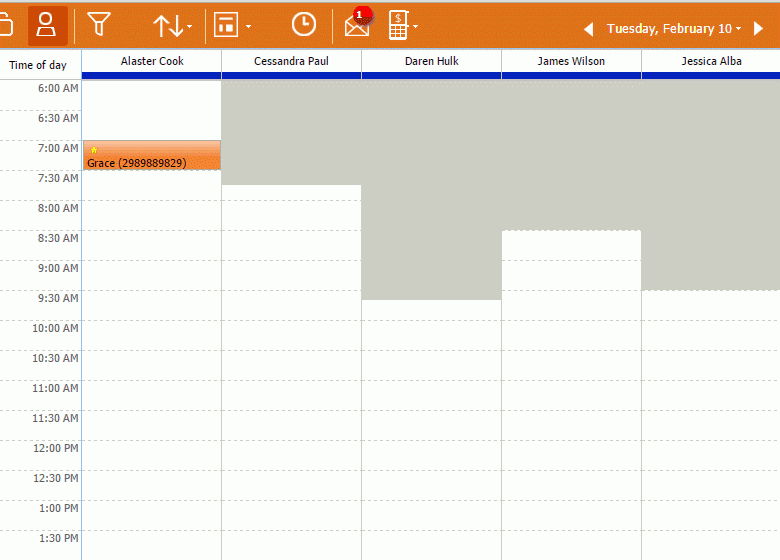Click the partially visible leftmost toolbar icon
Image resolution: width=780 pixels, height=560 pixels.
[6, 25]
